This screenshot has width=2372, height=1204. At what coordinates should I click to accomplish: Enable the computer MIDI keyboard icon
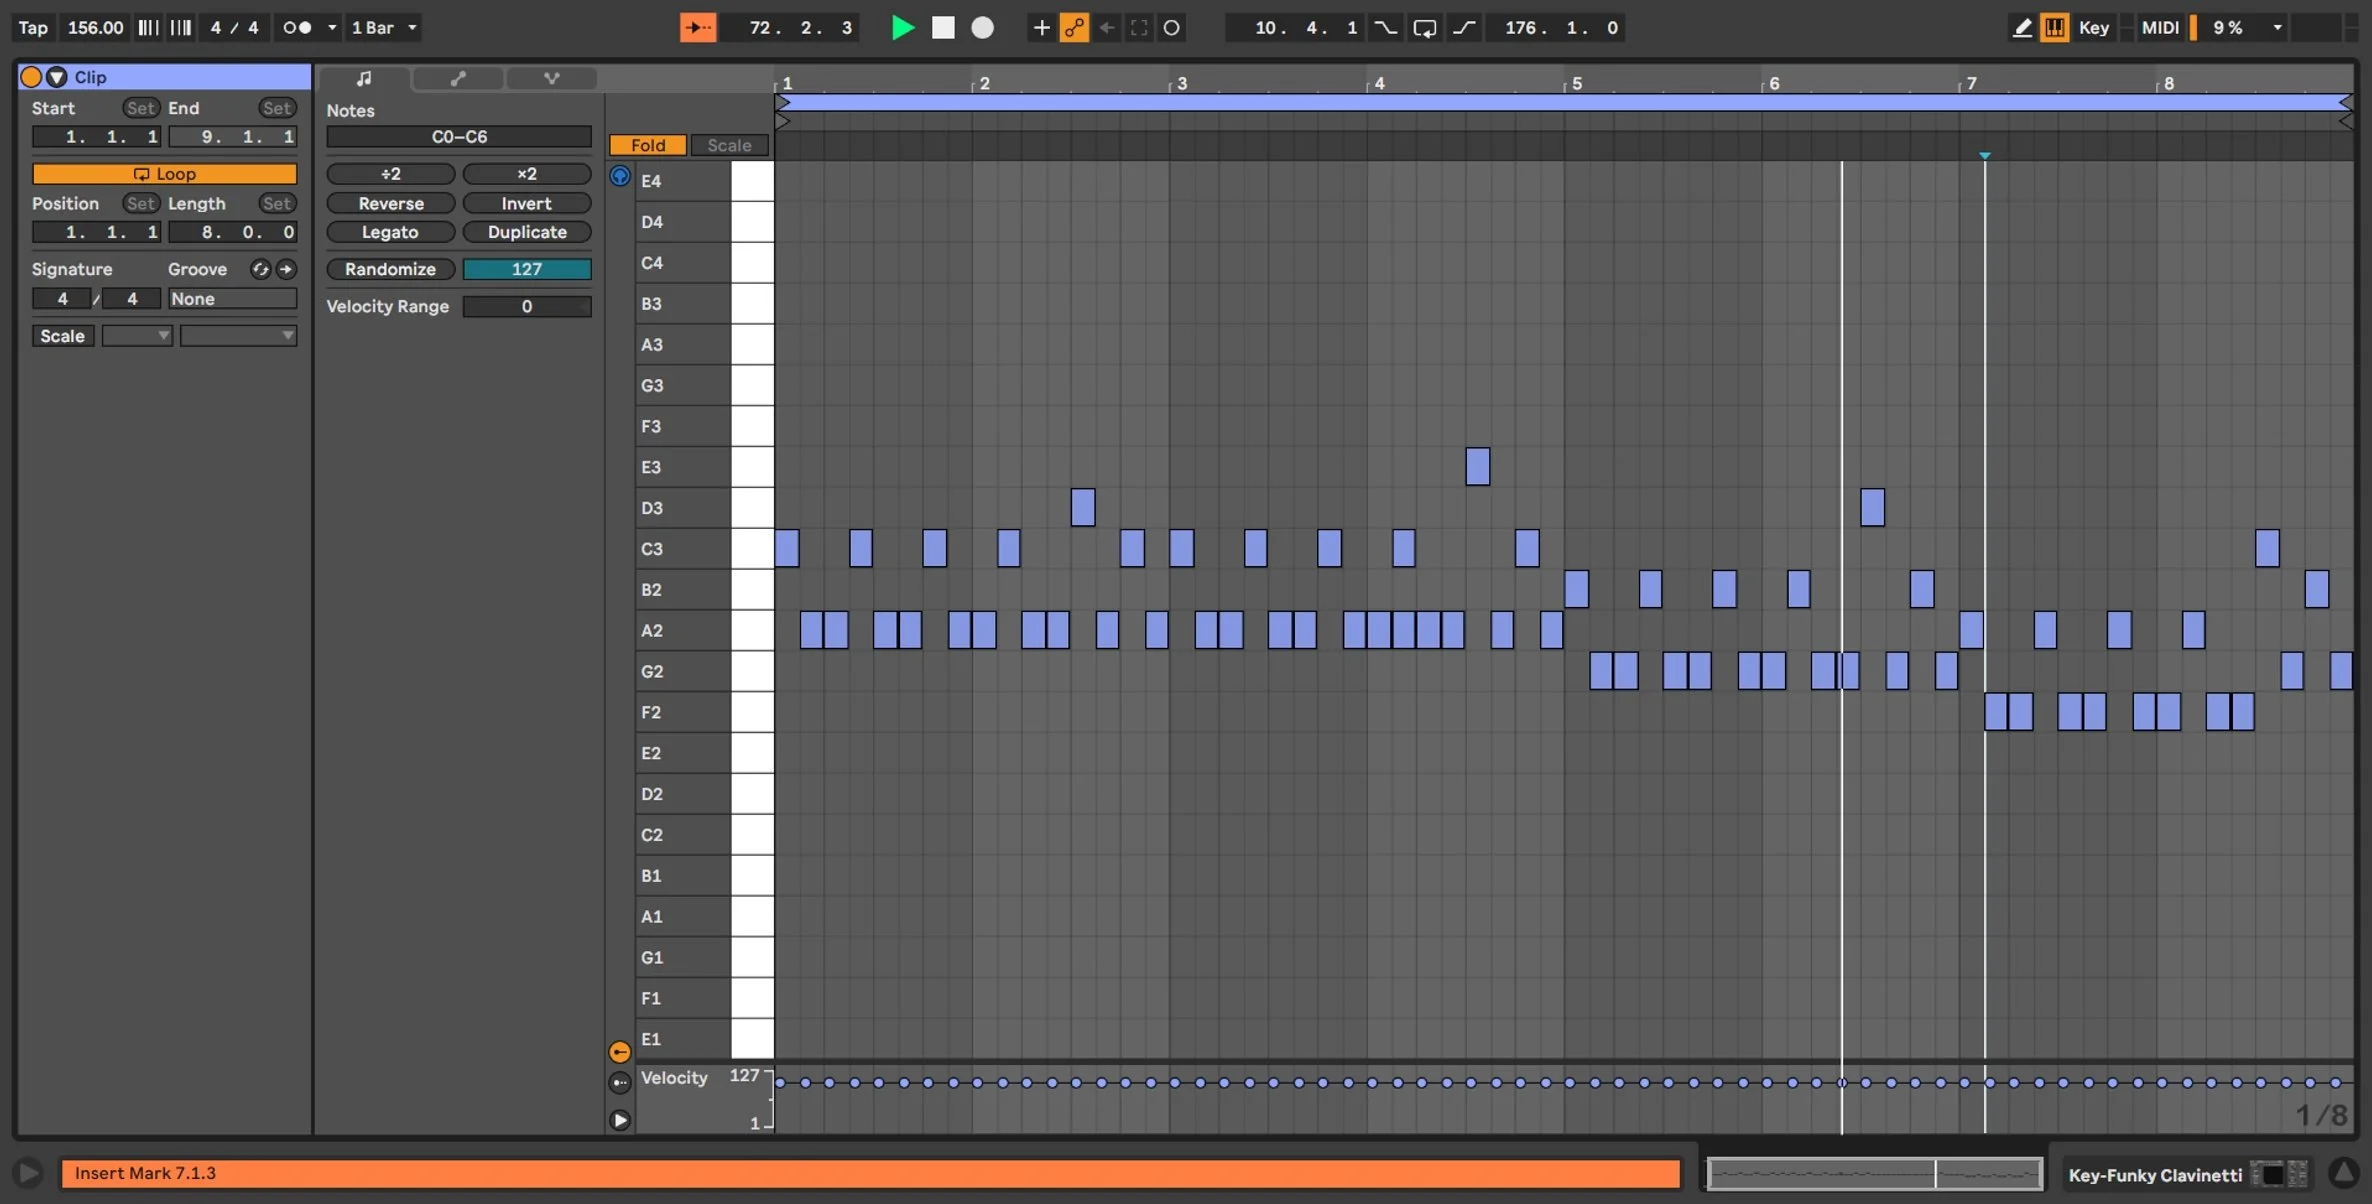[x=2055, y=27]
